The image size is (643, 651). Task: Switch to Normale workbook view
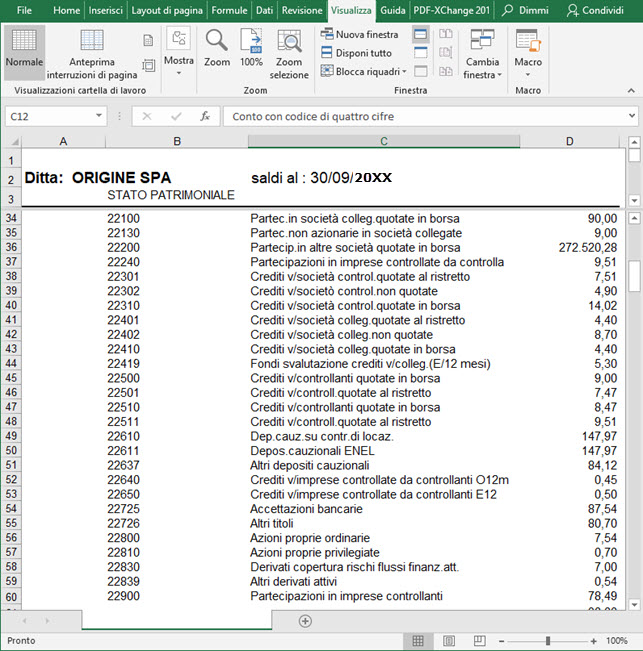[24, 51]
